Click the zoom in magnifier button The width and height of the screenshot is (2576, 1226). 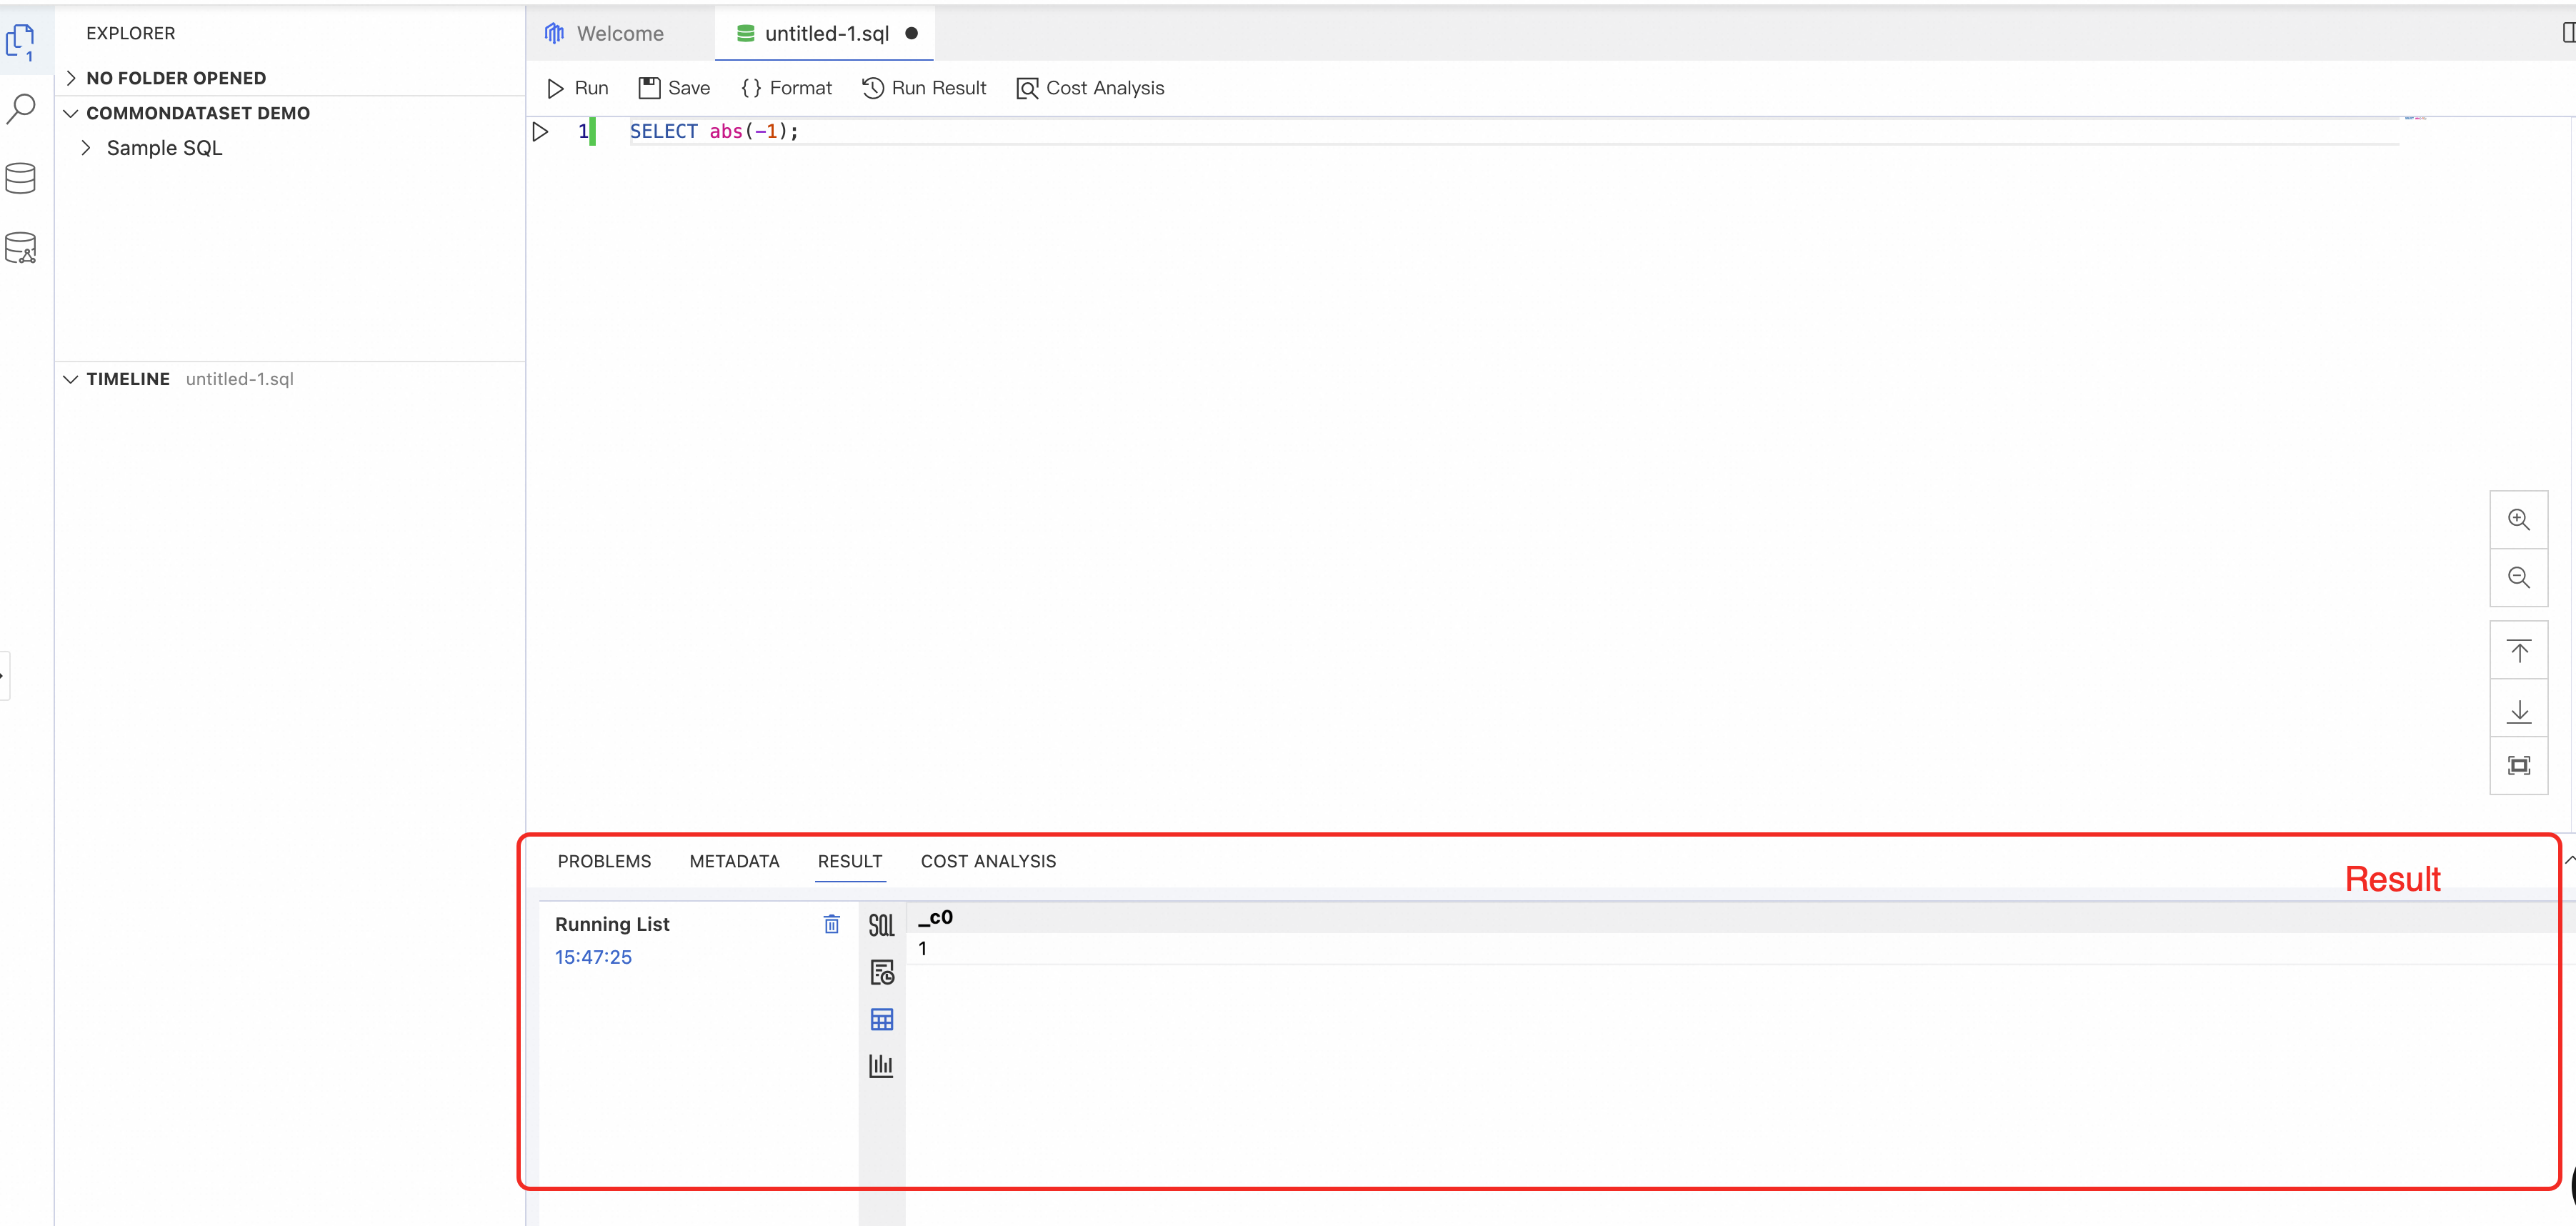click(x=2518, y=520)
